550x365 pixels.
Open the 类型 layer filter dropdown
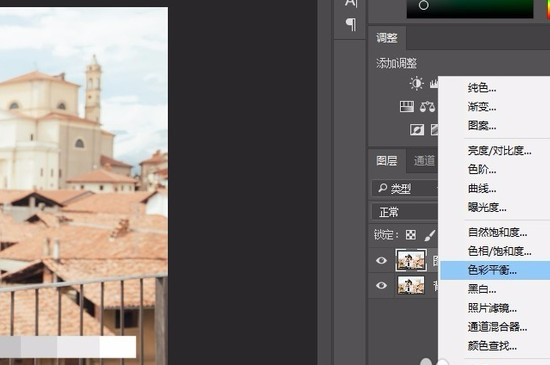(404, 189)
